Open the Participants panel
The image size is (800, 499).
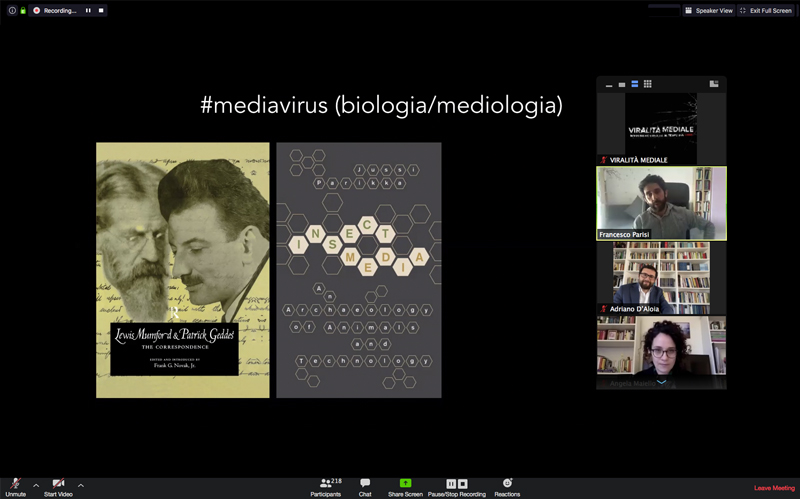point(326,487)
